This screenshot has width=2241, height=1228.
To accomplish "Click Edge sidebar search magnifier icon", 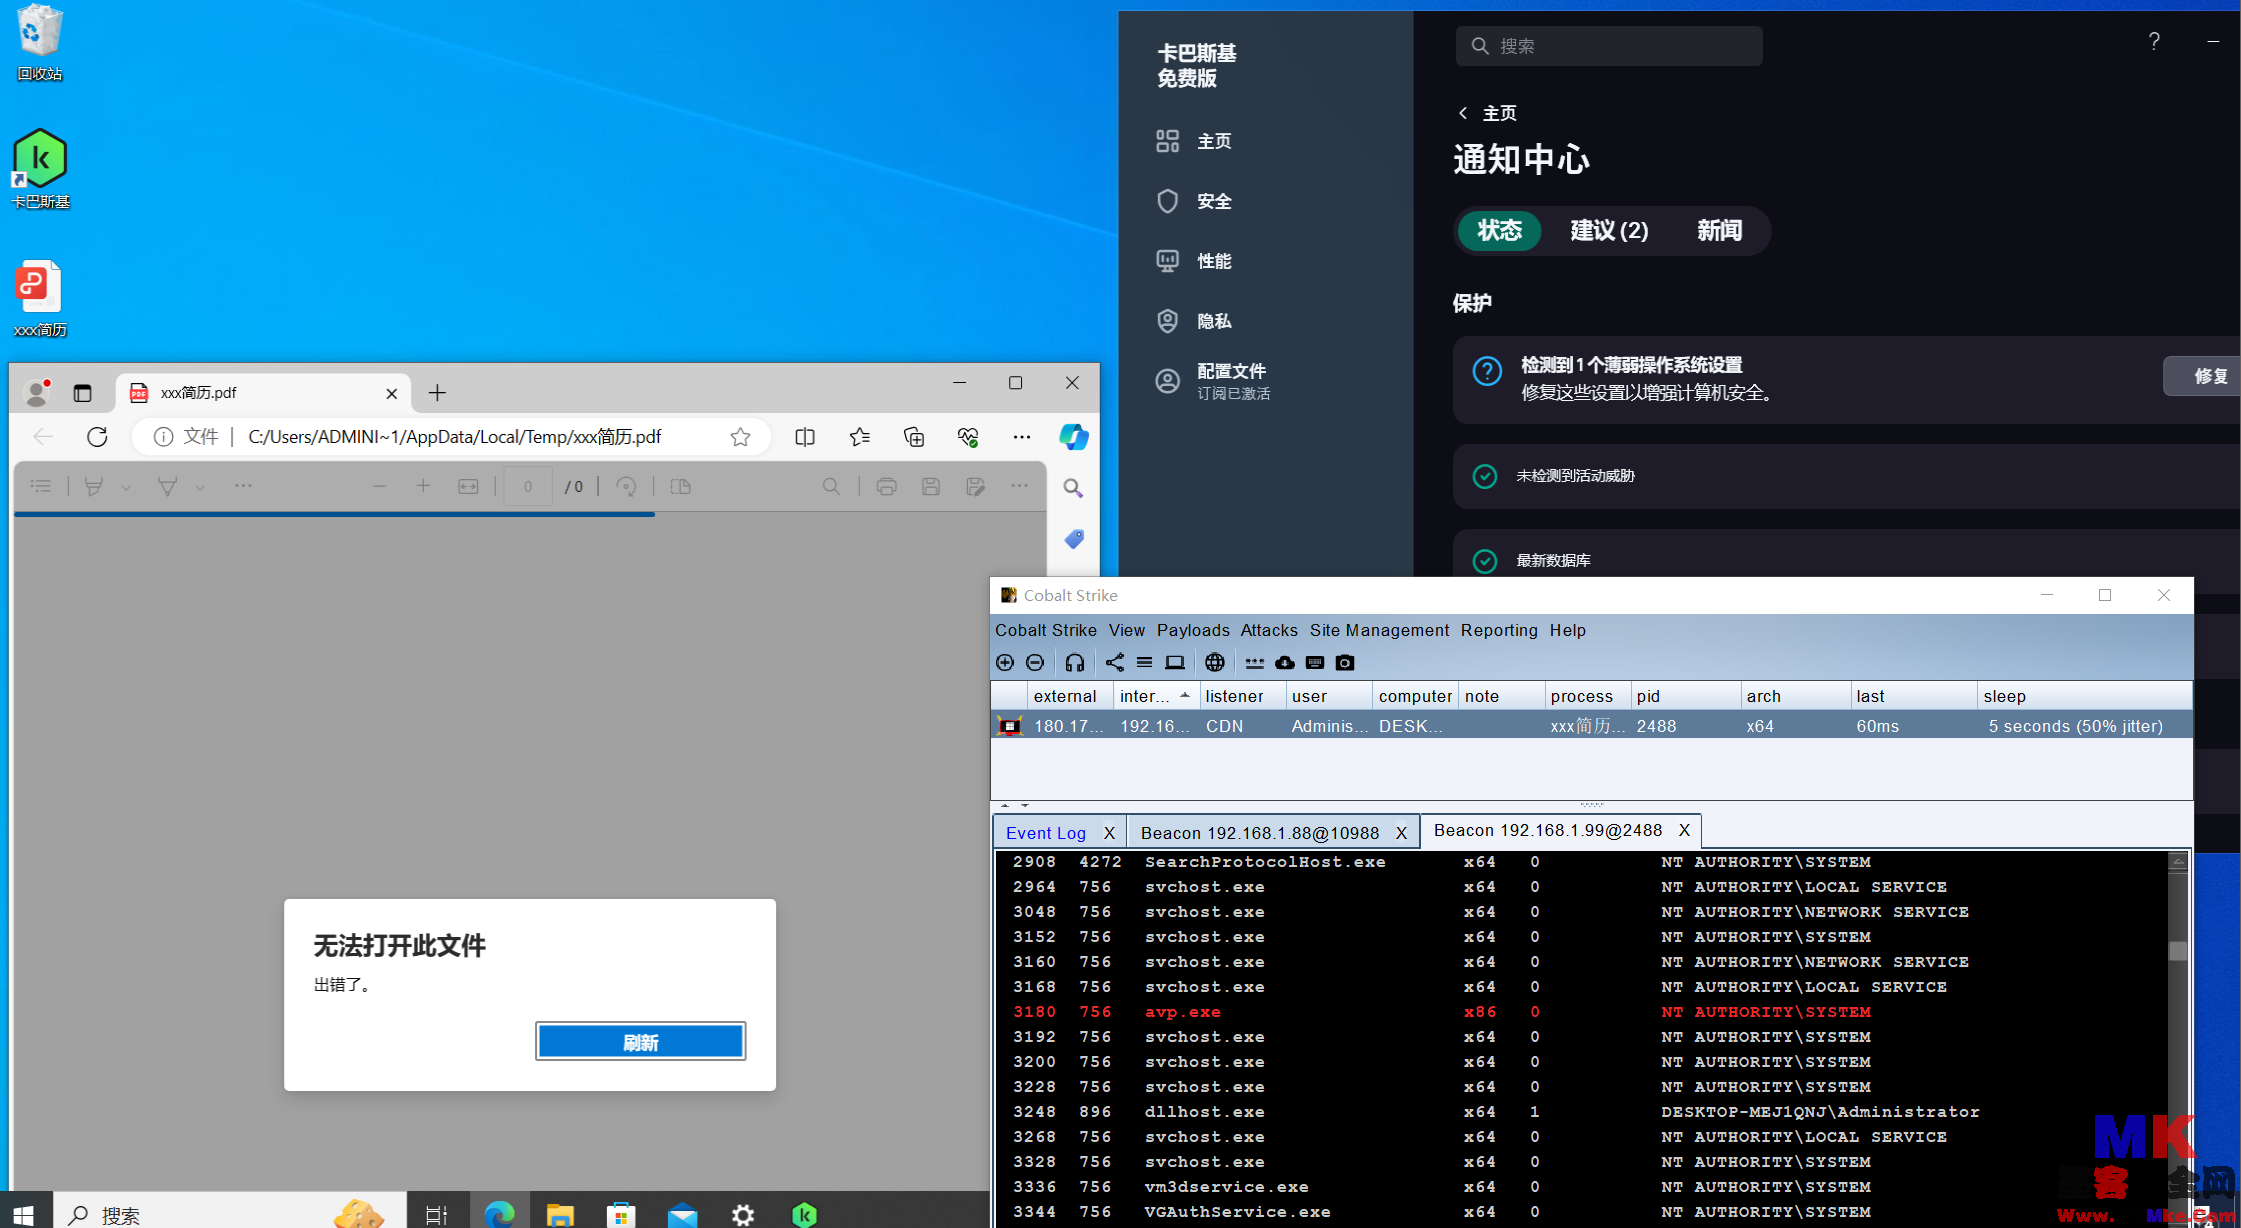I will point(1073,488).
